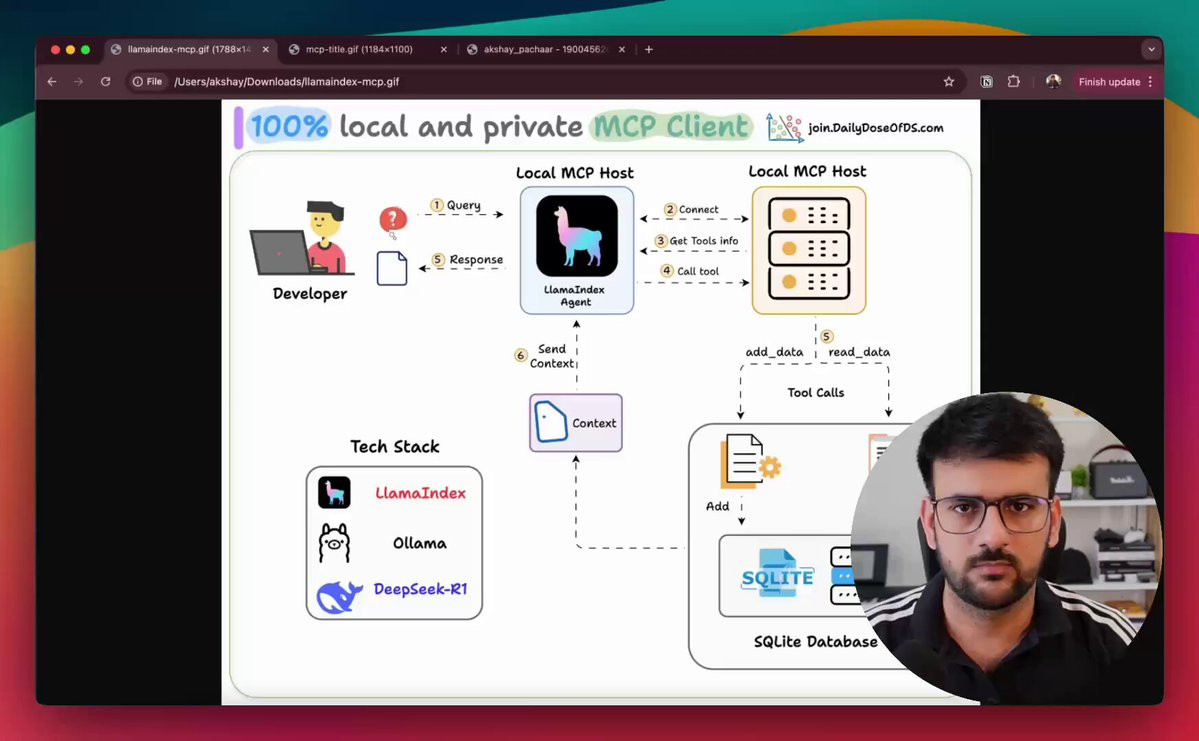Close the llamaindex-mcp.gif tab
This screenshot has height=741, width=1199.
tap(265, 49)
